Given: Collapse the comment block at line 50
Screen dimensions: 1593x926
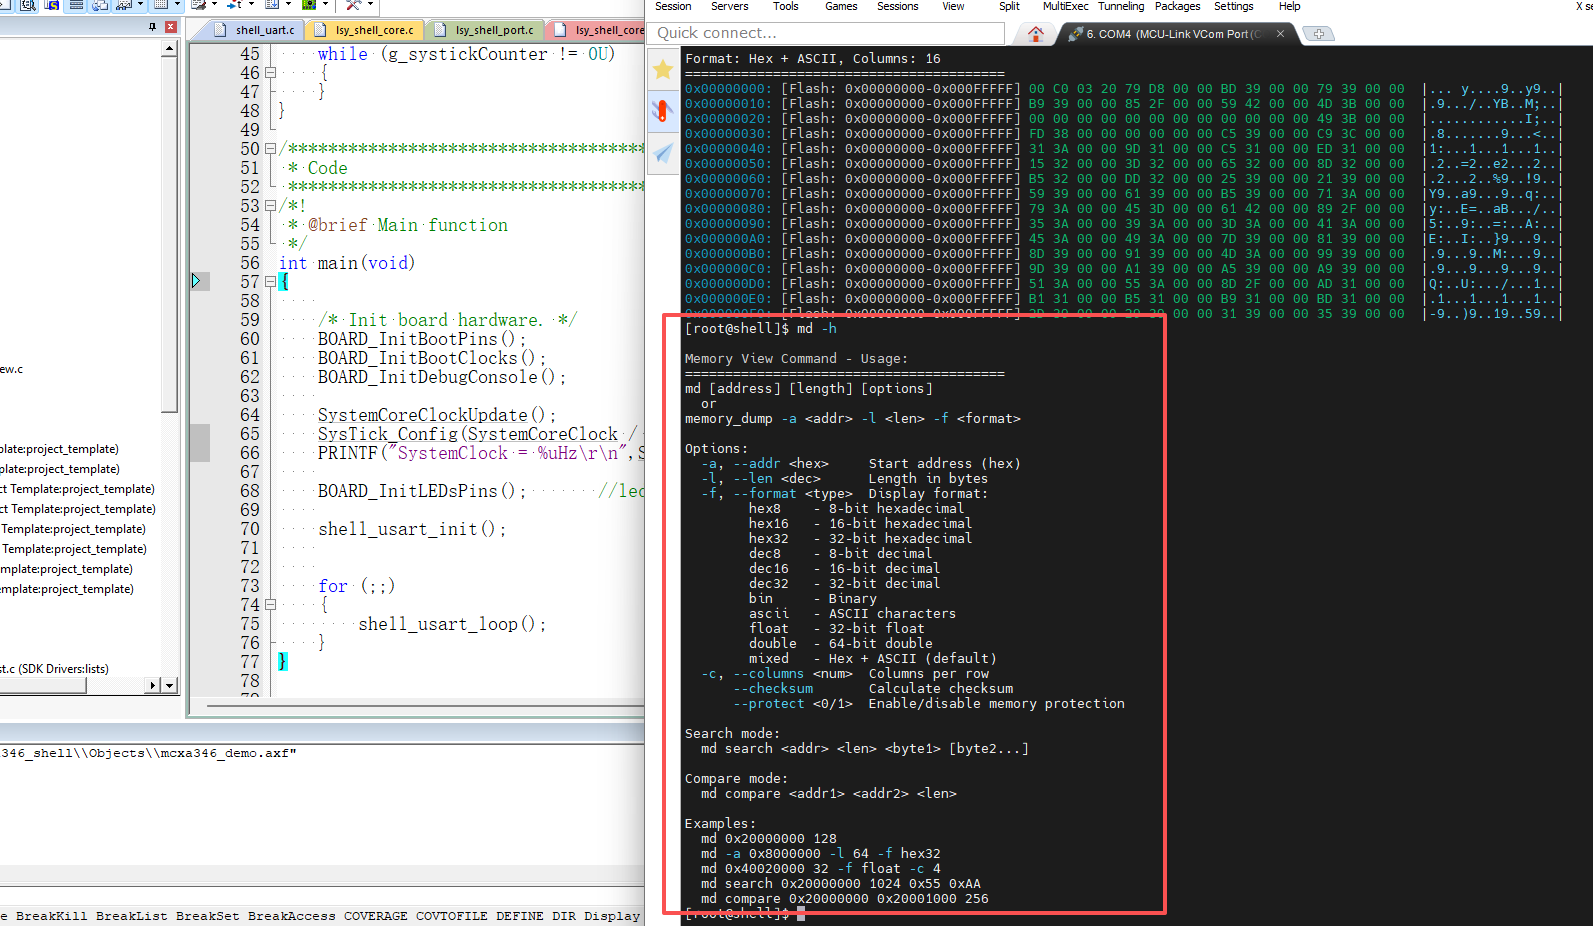Looking at the screenshot, I should tap(270, 149).
